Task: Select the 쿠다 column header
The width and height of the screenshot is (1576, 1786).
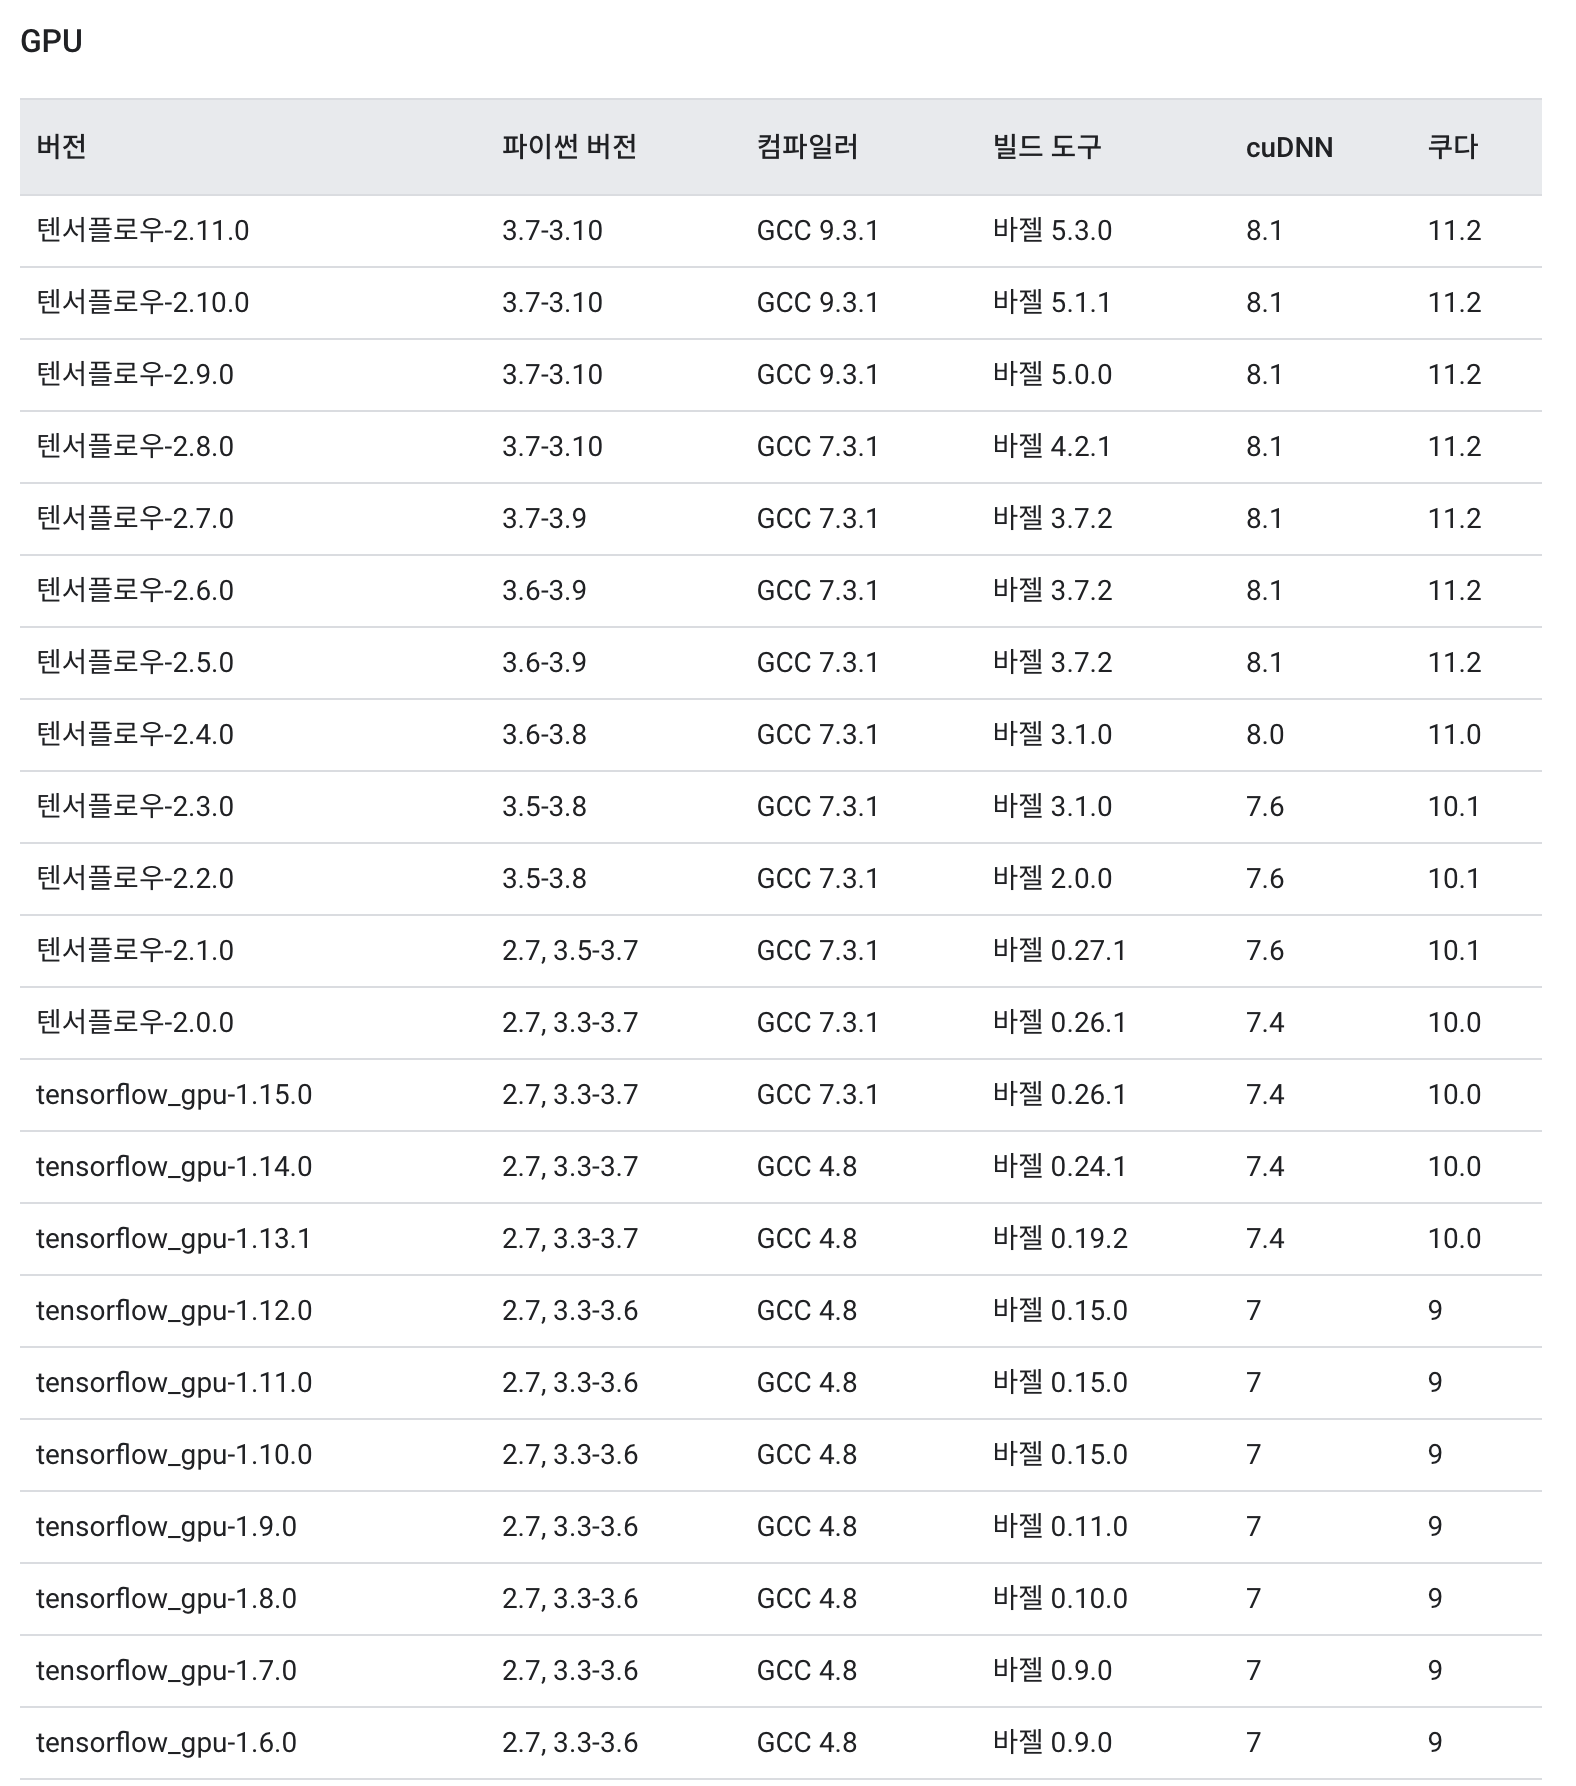Action: tap(1452, 147)
